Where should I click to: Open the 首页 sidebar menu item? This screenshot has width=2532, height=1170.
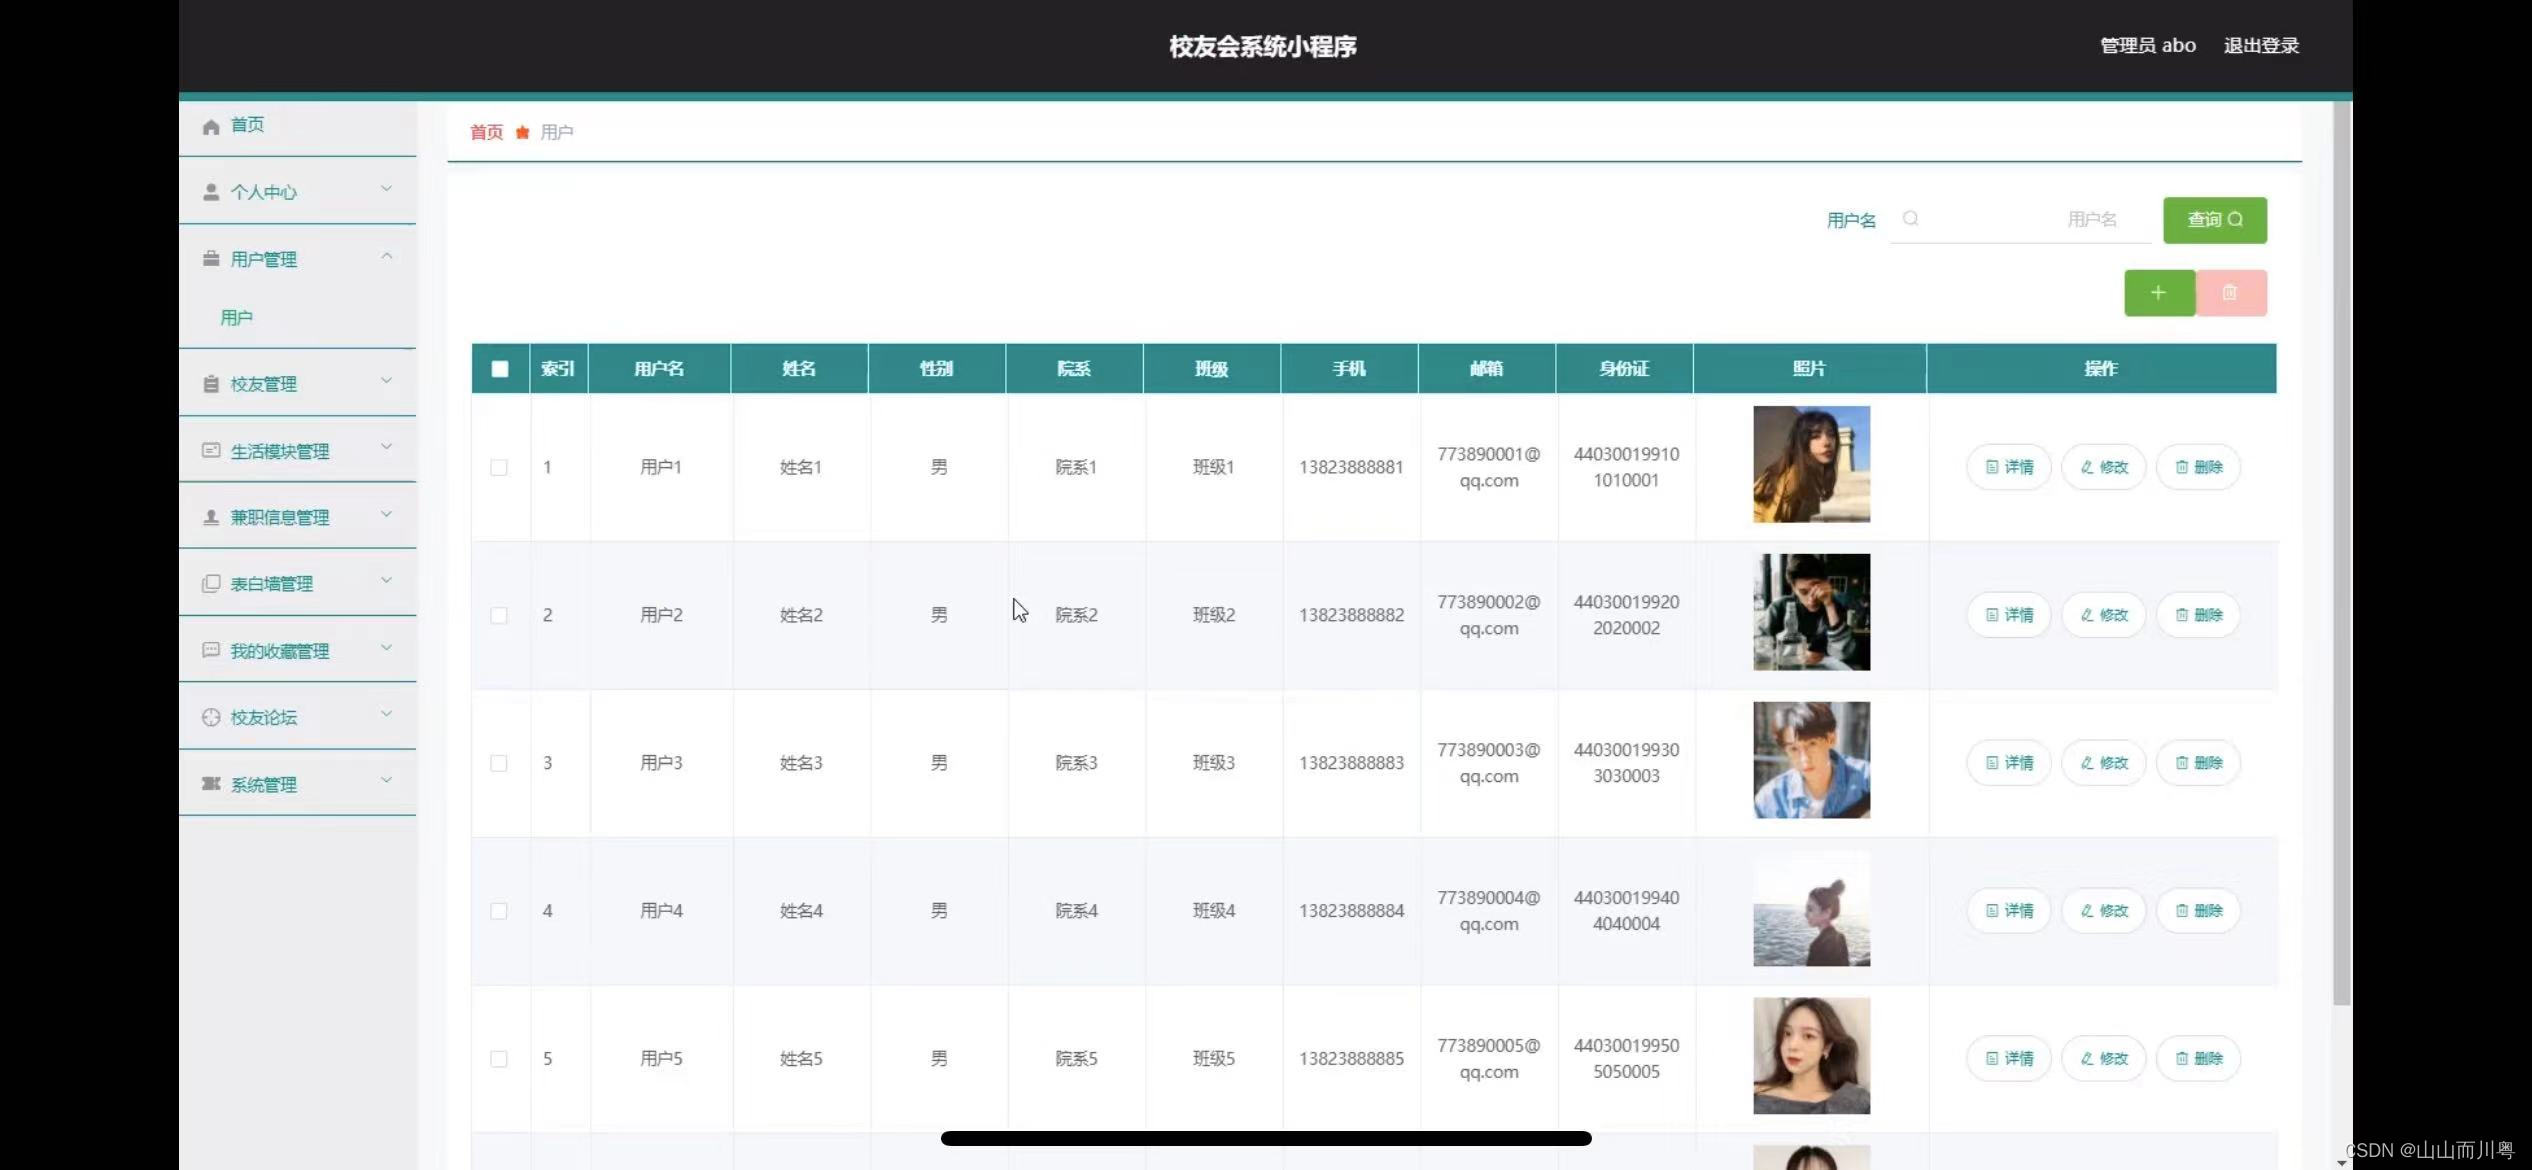(297, 126)
